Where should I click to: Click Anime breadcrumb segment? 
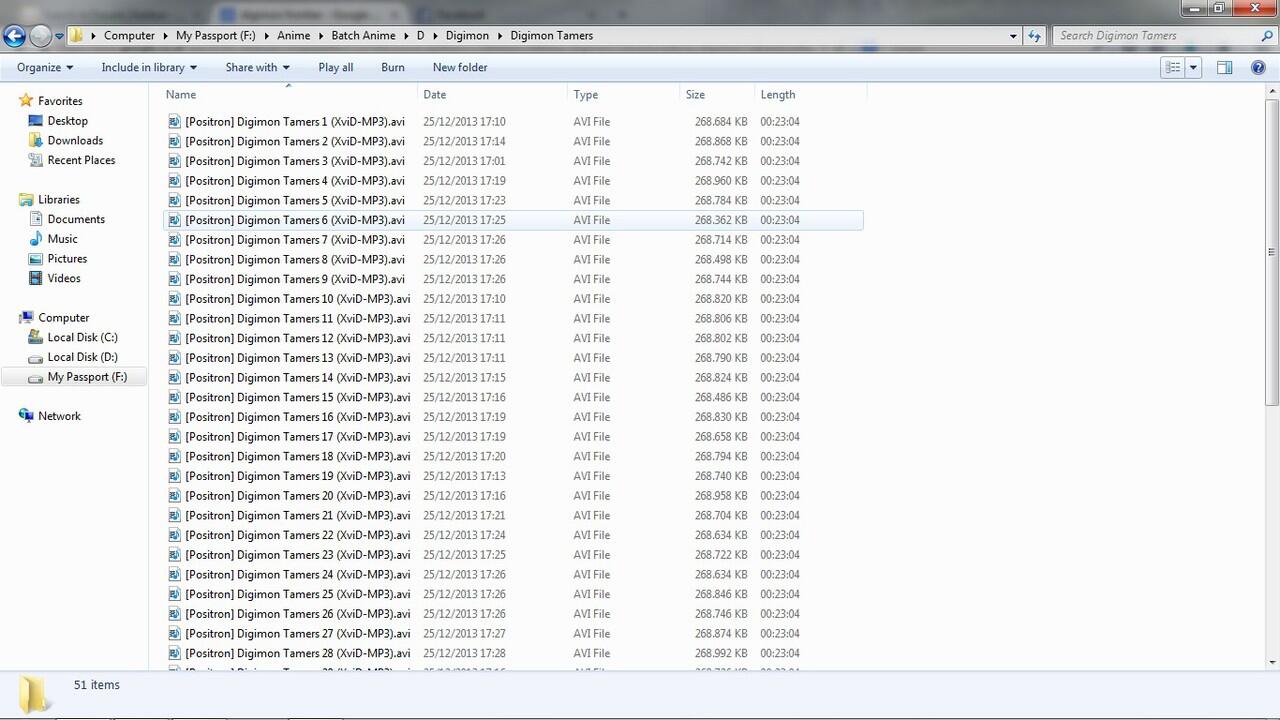(294, 35)
